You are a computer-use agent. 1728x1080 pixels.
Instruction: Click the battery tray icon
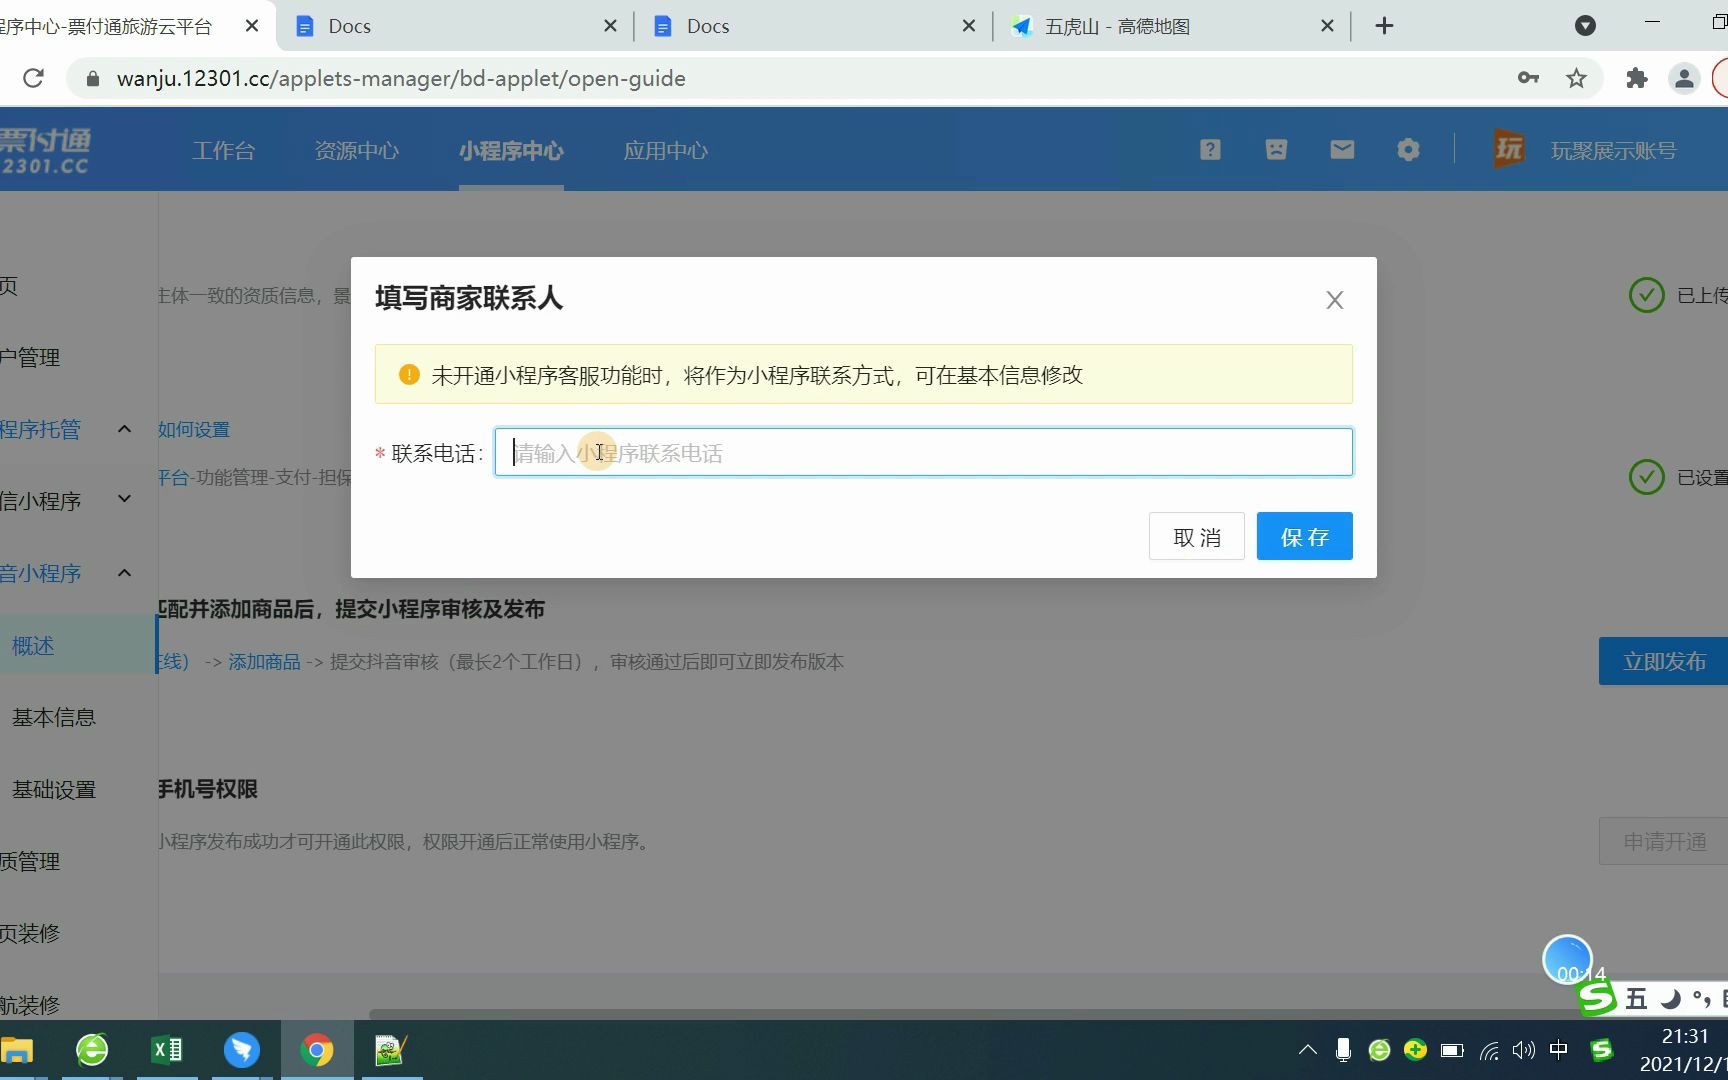[1452, 1050]
